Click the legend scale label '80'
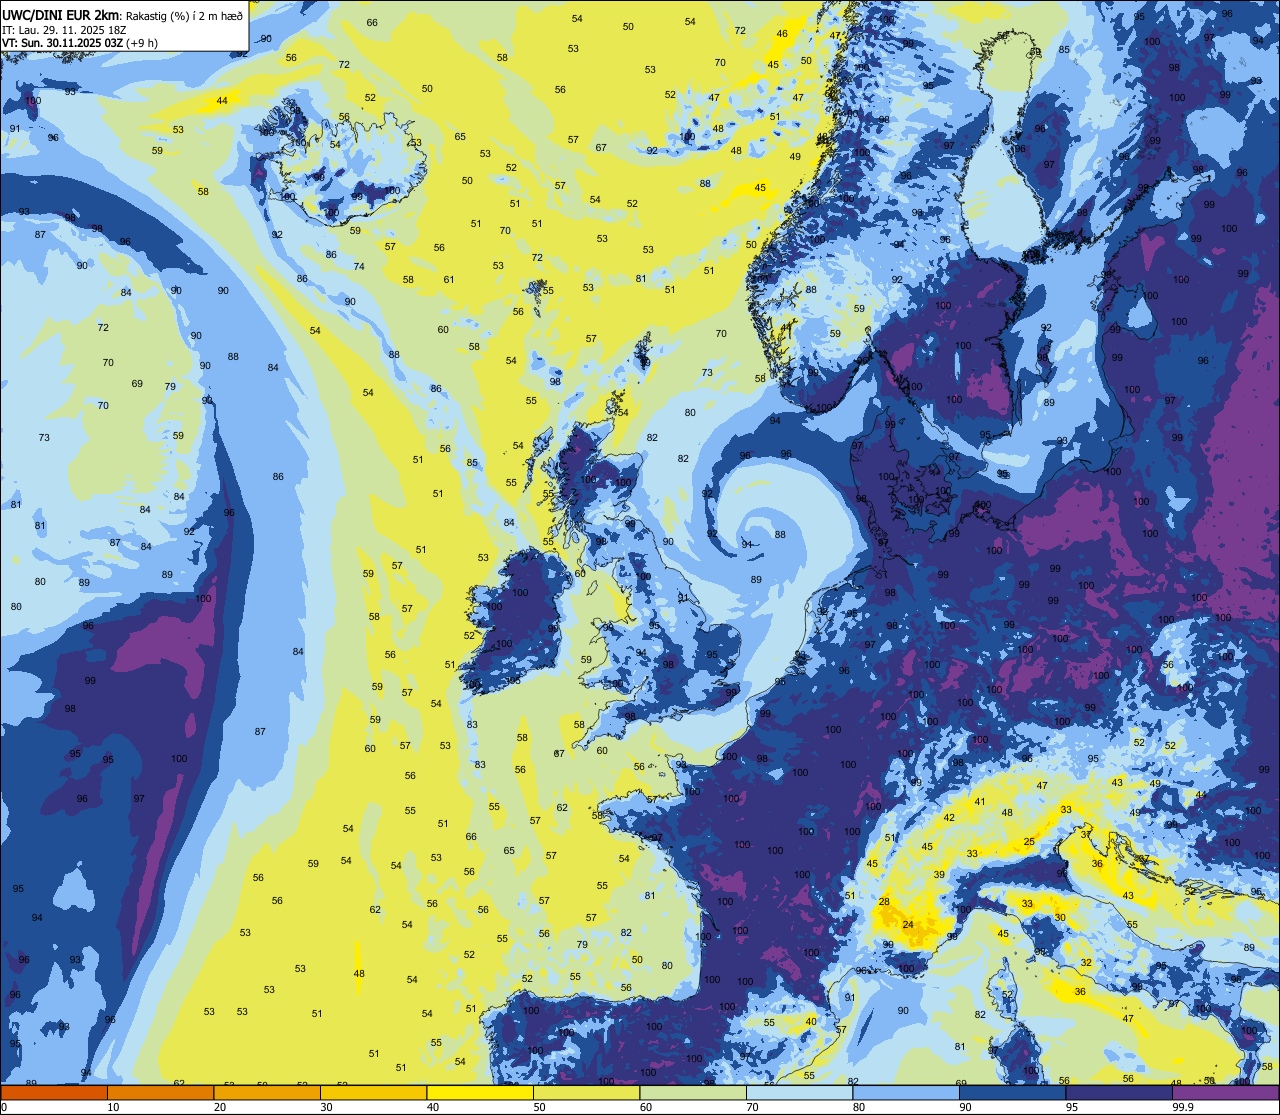 coord(859,1107)
